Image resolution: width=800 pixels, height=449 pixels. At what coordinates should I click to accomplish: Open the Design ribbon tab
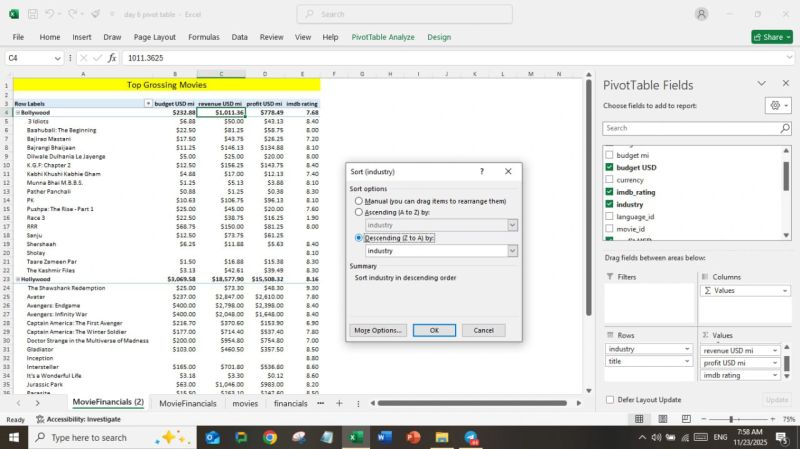coord(439,37)
